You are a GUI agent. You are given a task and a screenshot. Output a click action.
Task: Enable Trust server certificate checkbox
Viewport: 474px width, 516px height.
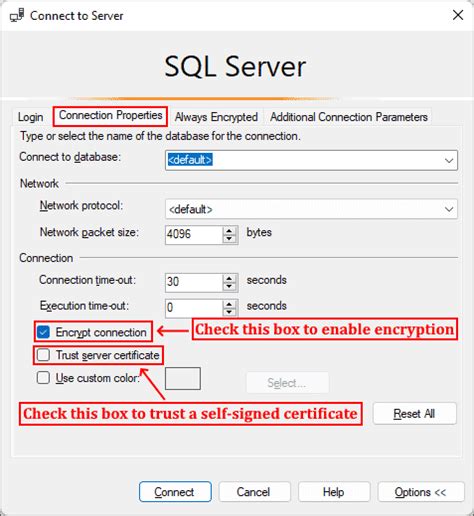pos(43,355)
